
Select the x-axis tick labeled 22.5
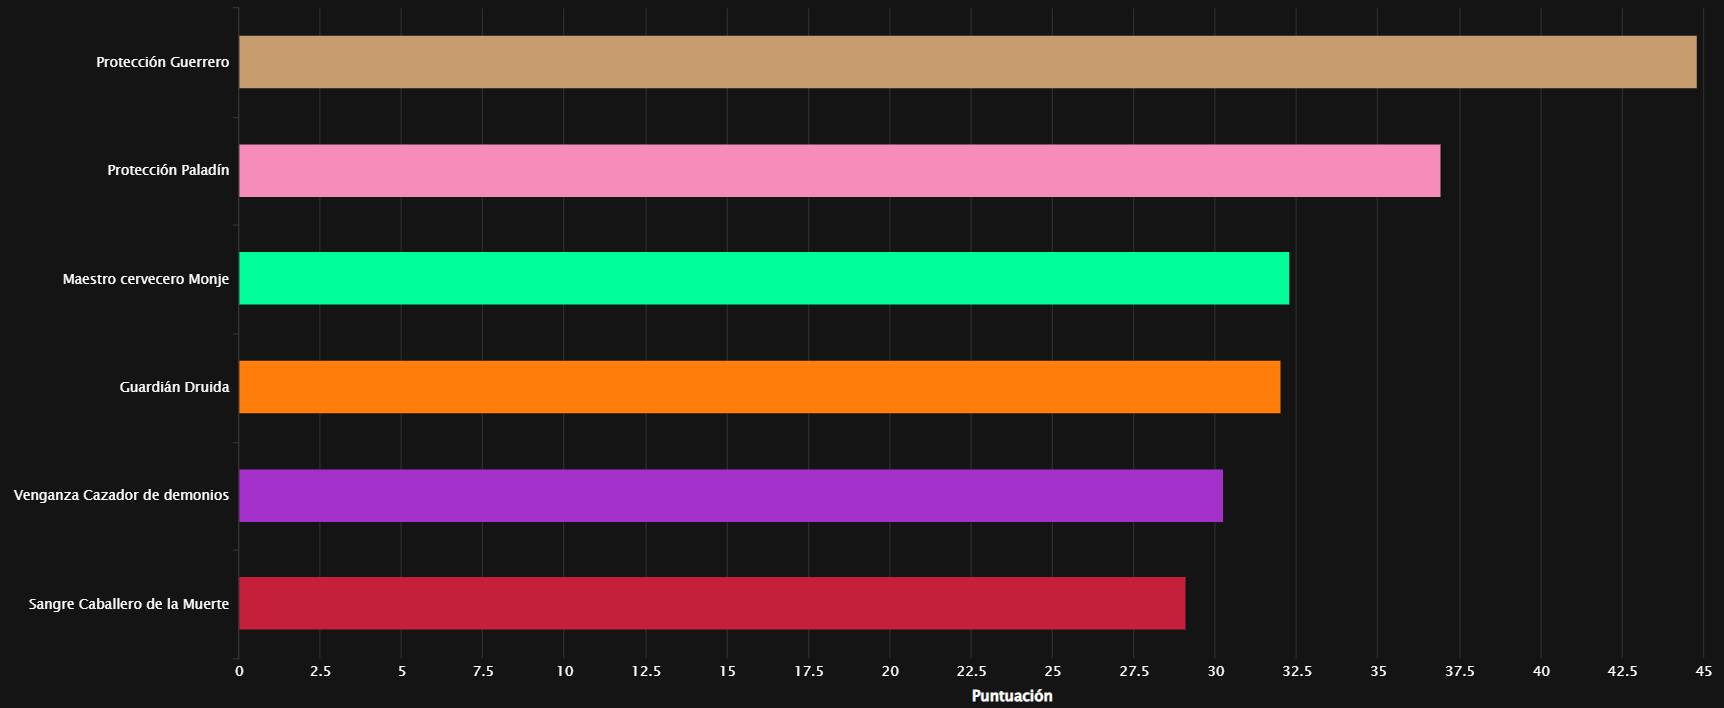tap(971, 671)
